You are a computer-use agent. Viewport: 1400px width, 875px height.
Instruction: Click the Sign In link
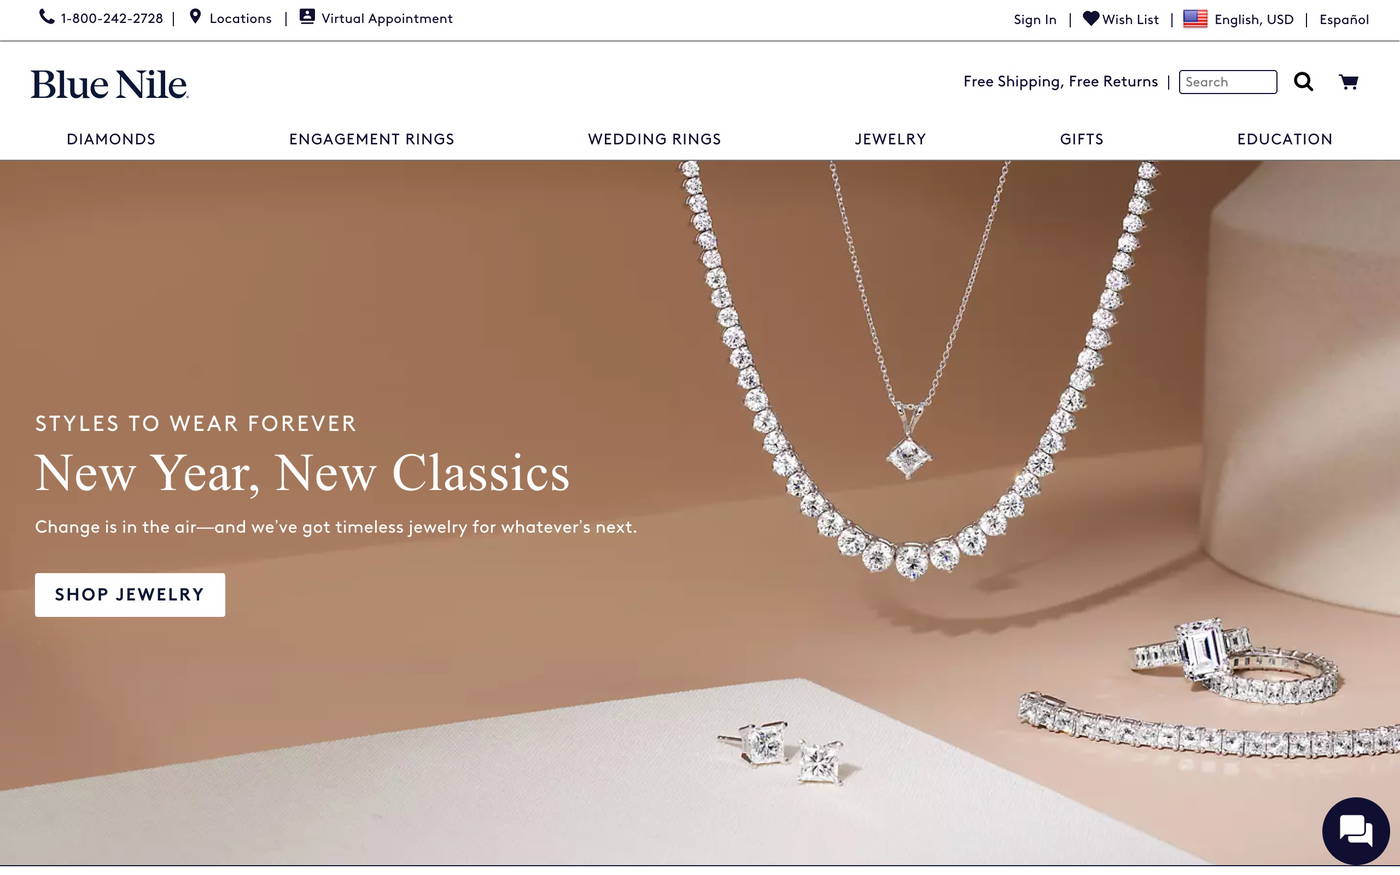click(1035, 19)
